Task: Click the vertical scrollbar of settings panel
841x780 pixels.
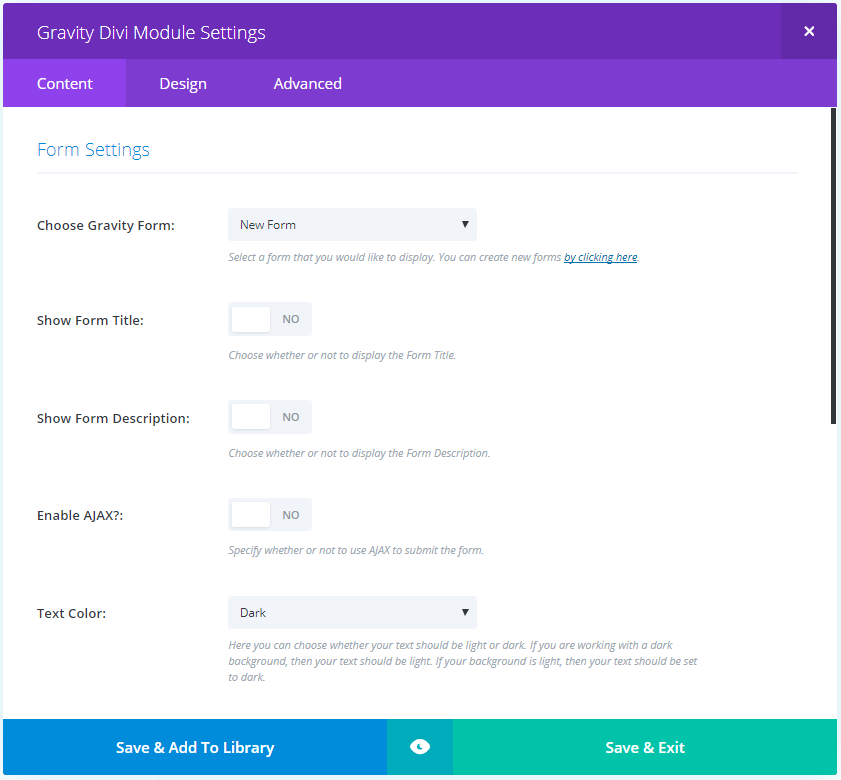Action: 834,266
